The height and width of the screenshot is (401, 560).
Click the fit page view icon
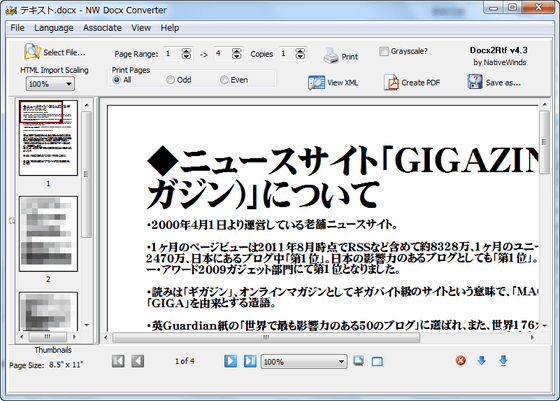click(359, 361)
